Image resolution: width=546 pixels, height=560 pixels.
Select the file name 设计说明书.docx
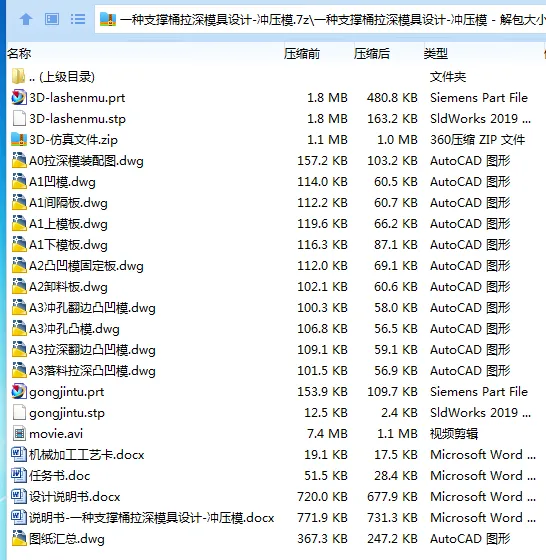75,497
